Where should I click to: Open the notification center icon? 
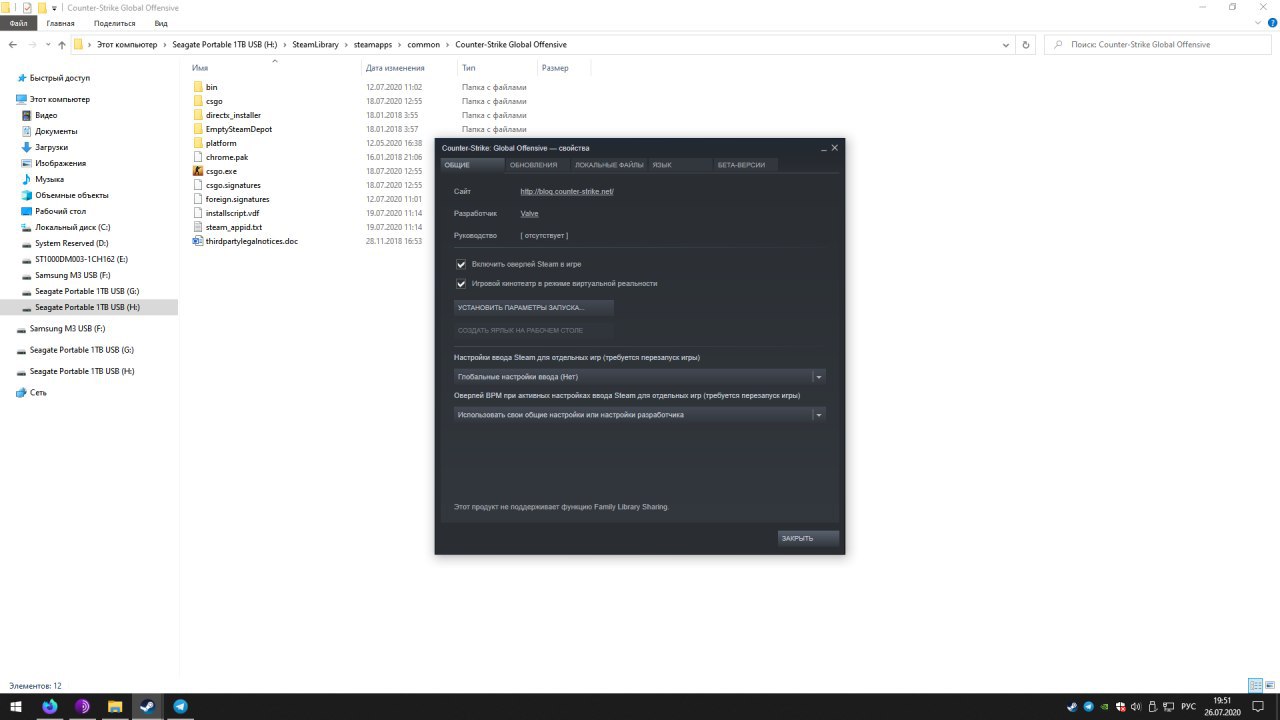(x=1260, y=706)
